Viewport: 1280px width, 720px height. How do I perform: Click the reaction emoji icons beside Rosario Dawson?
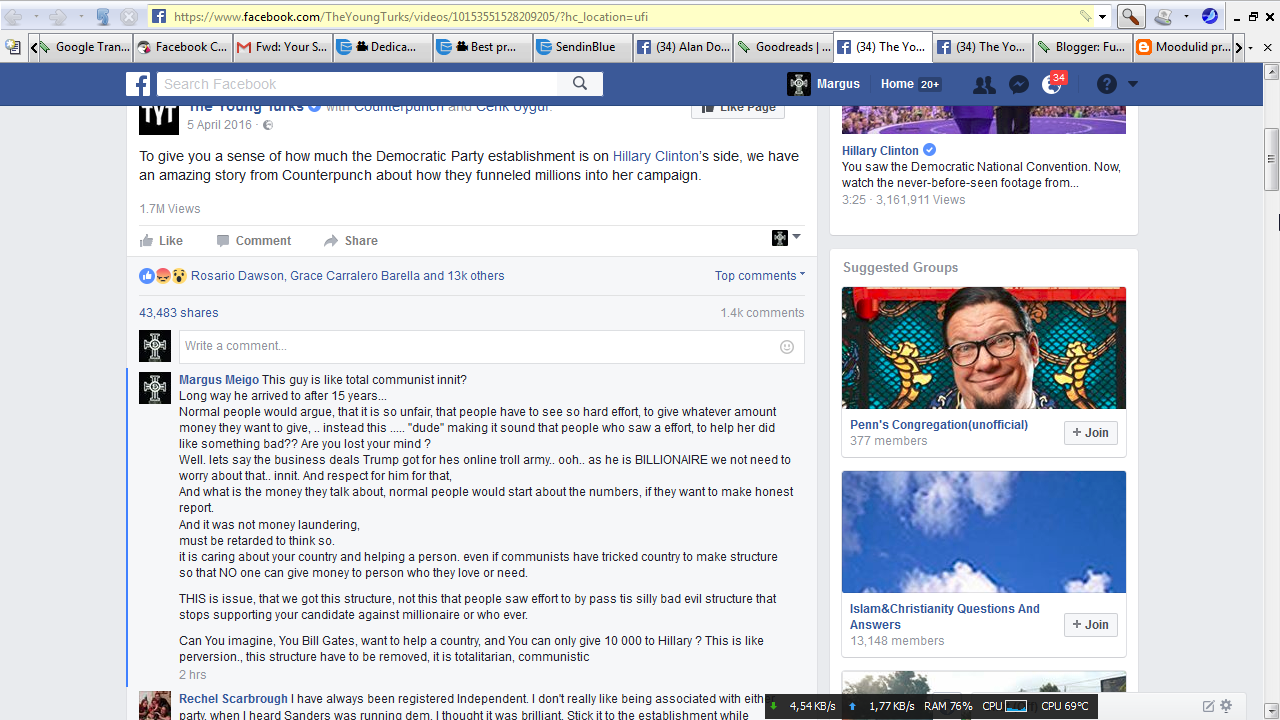tap(163, 276)
